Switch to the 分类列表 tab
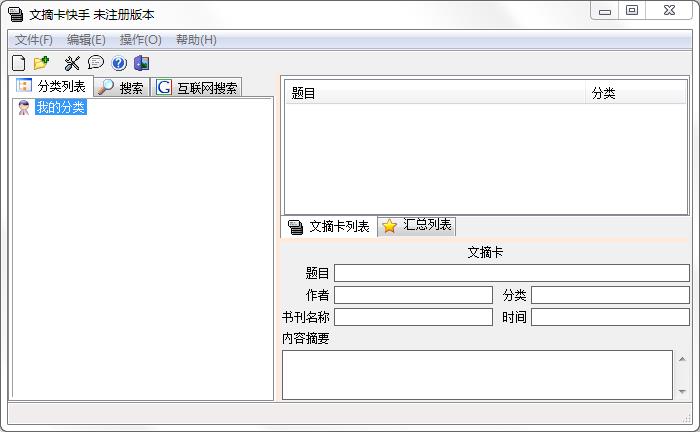This screenshot has width=700, height=432. tap(51, 86)
